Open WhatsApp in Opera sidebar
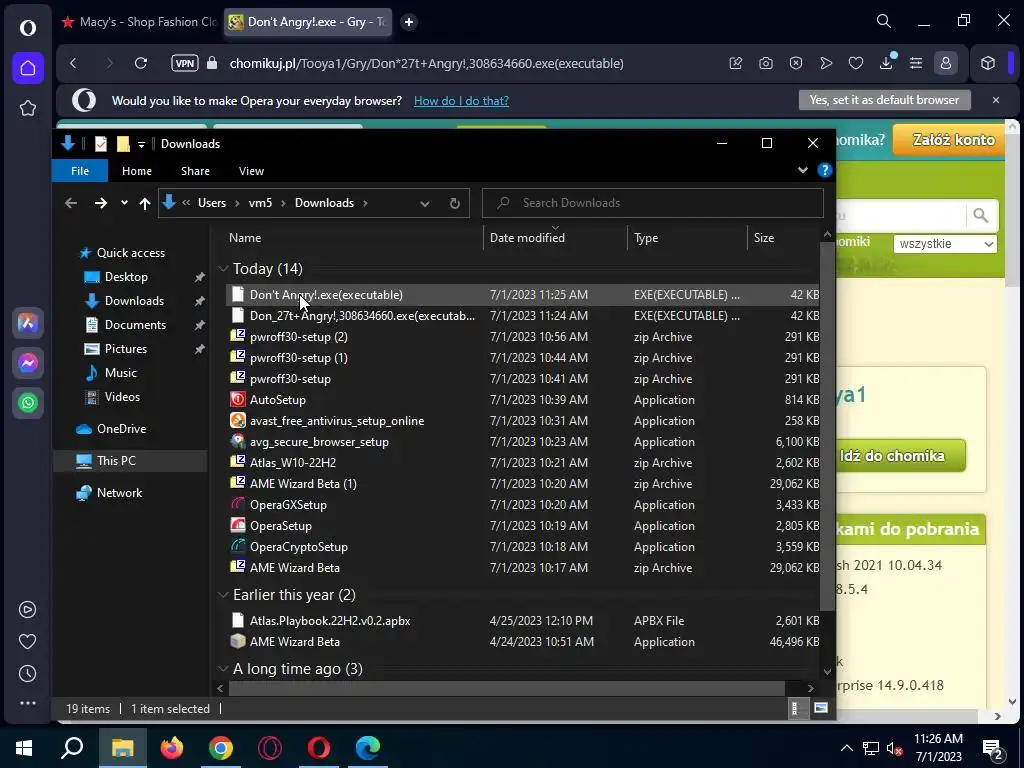 27,402
